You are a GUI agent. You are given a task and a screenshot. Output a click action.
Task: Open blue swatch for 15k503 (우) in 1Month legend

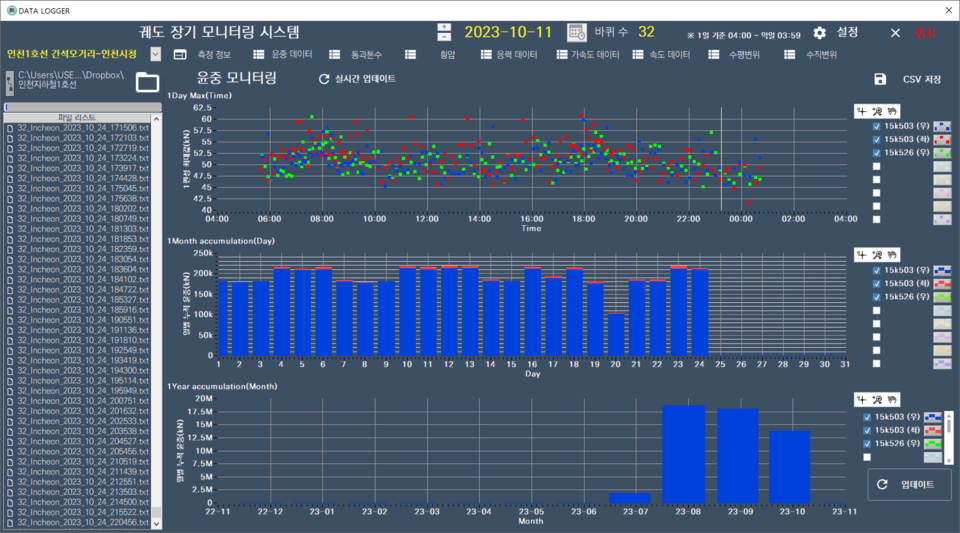[942, 270]
